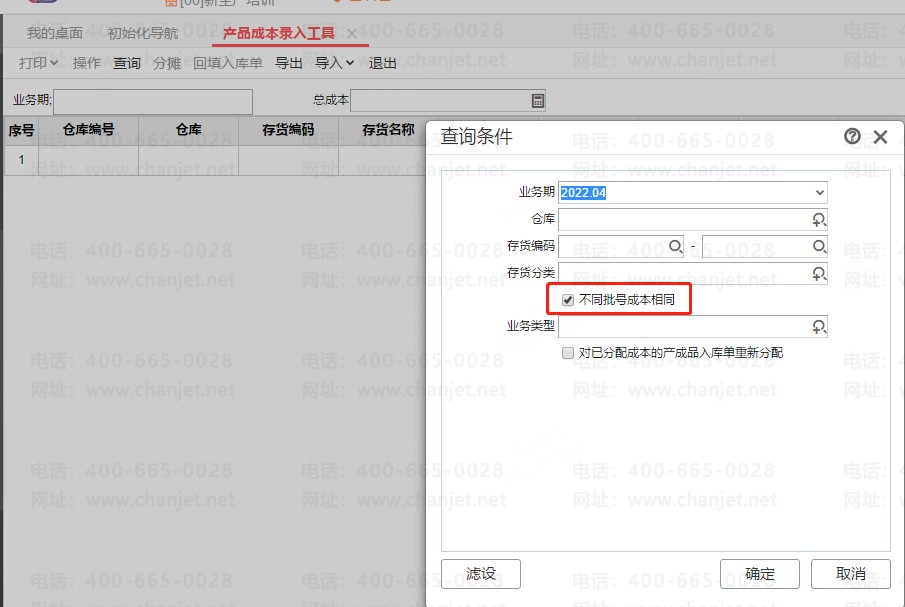Select row number 1 in the table
905x607 pixels.
coord(21,160)
